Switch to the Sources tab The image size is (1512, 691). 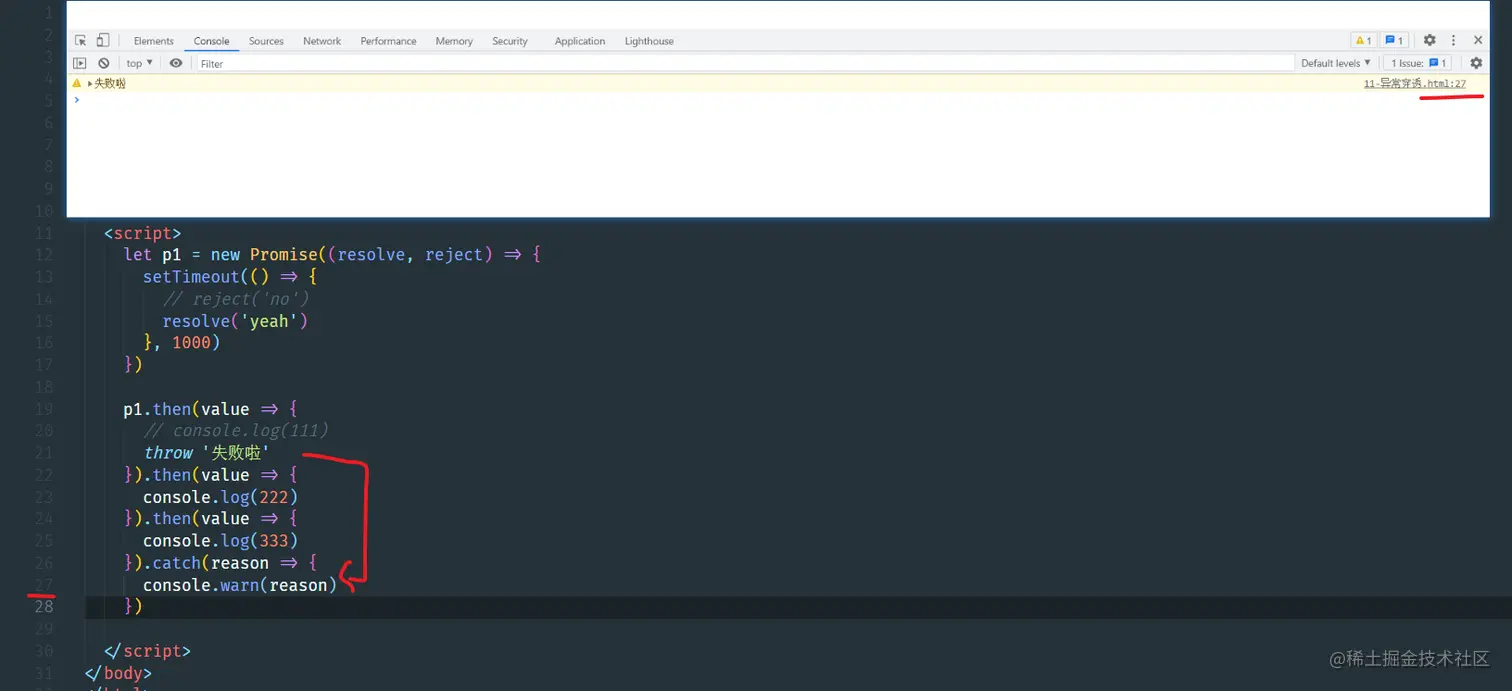[266, 41]
